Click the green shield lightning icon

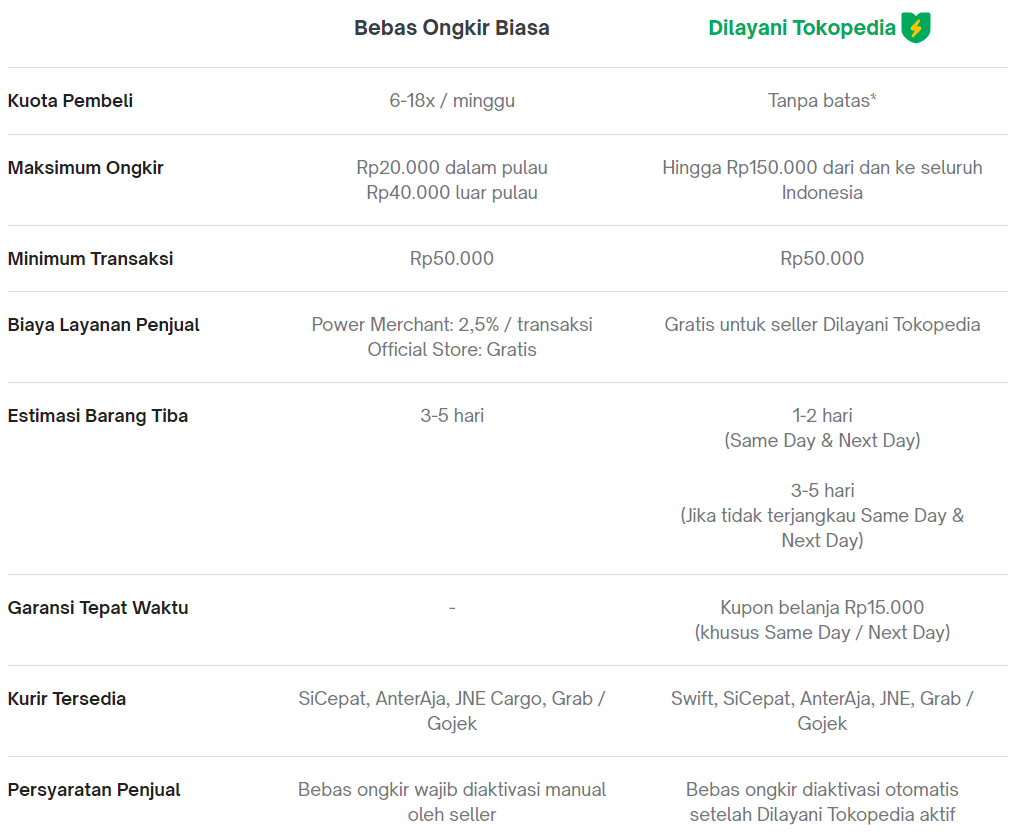(916, 28)
